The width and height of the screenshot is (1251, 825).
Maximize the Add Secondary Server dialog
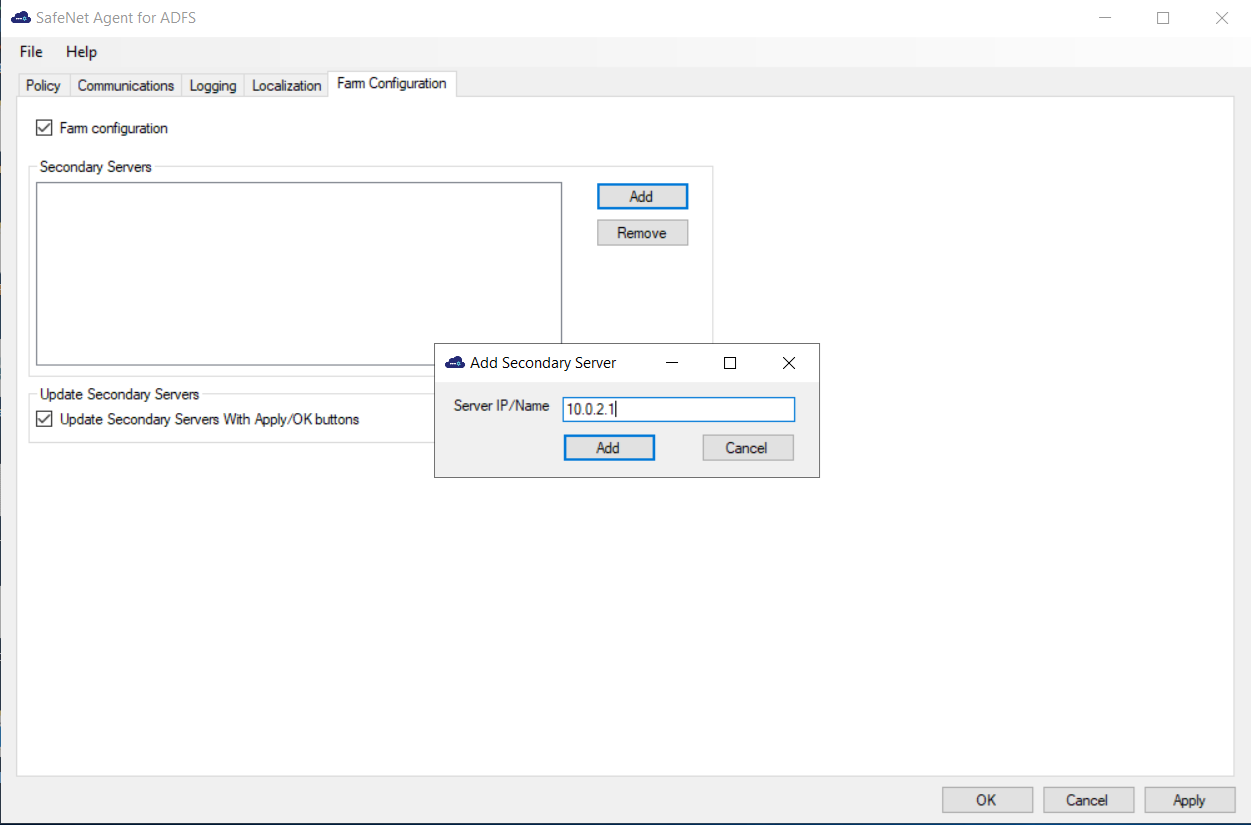pyautogui.click(x=730, y=363)
